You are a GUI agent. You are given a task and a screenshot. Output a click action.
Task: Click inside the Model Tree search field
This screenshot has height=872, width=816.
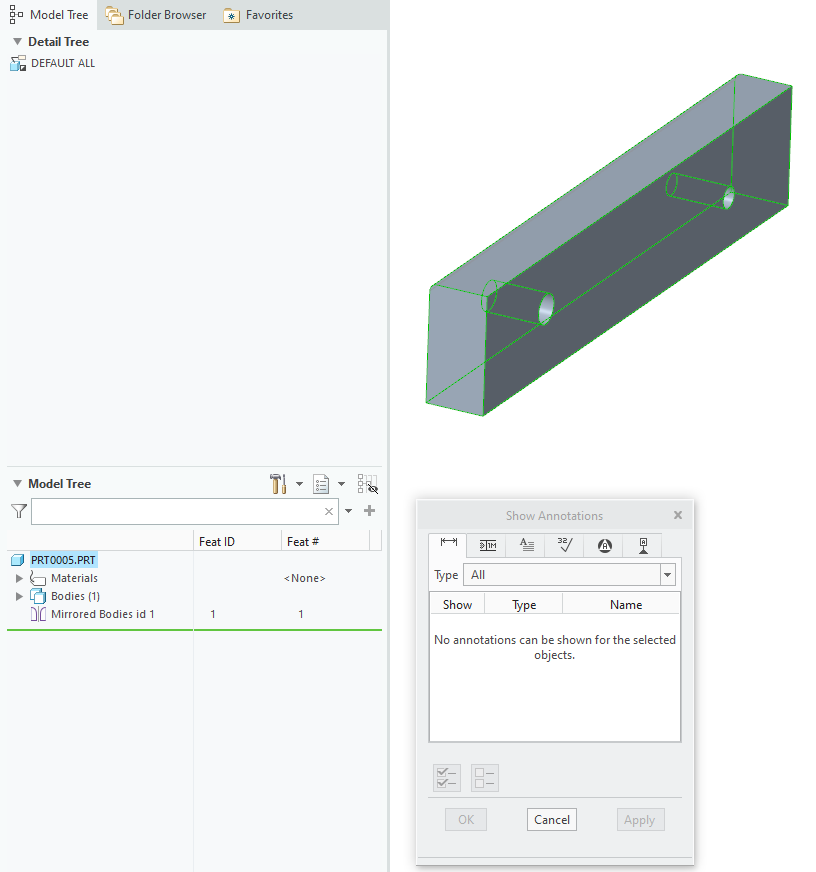180,511
